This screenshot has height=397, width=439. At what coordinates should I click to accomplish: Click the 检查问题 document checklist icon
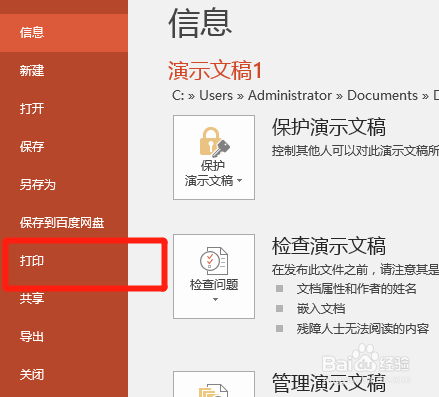click(x=214, y=261)
